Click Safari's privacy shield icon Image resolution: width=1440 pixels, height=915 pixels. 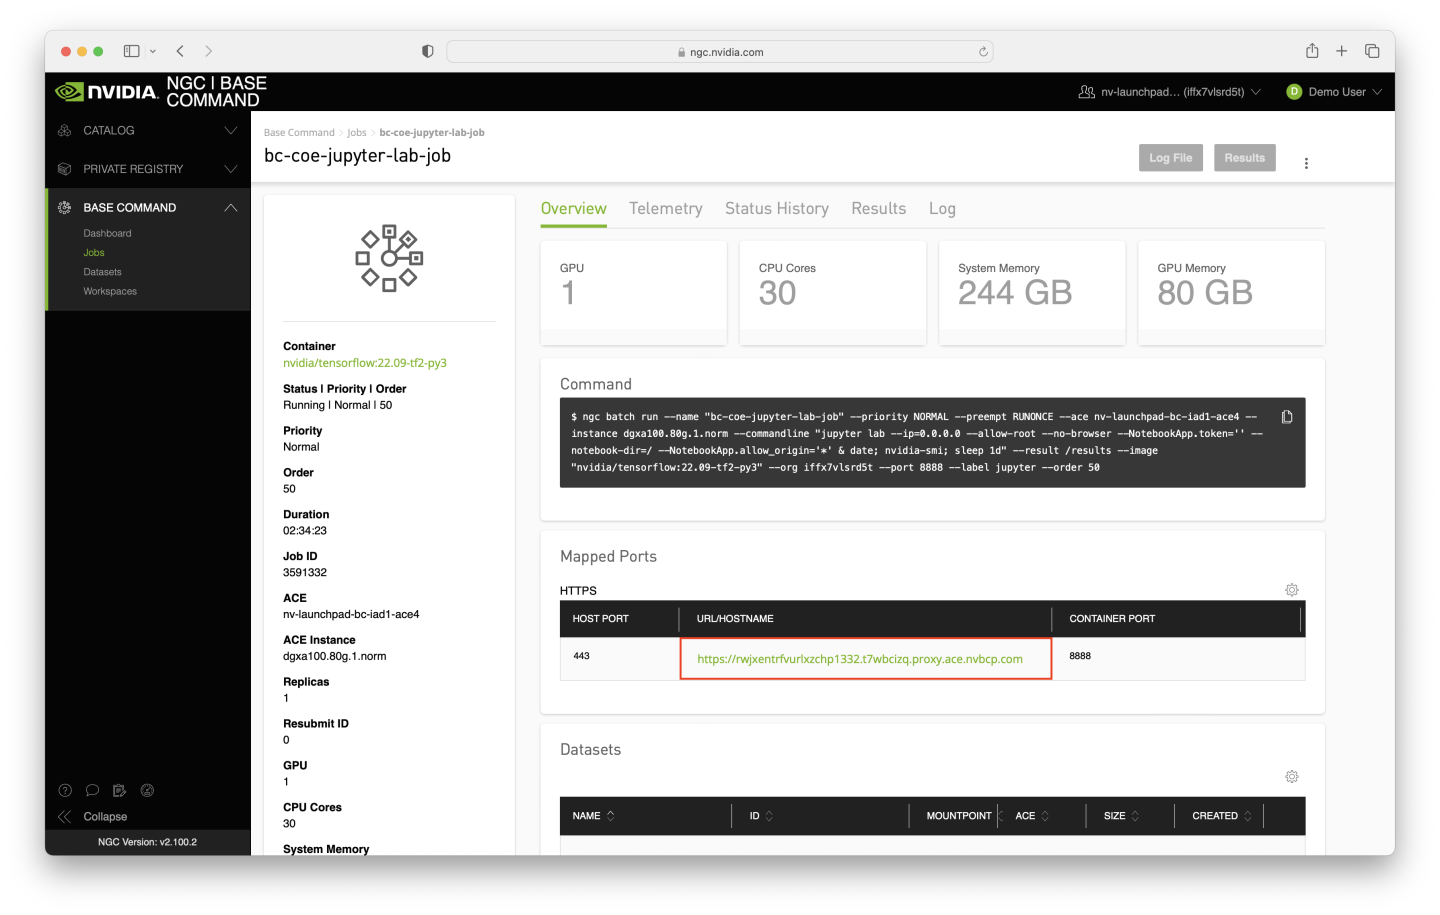pyautogui.click(x=427, y=50)
